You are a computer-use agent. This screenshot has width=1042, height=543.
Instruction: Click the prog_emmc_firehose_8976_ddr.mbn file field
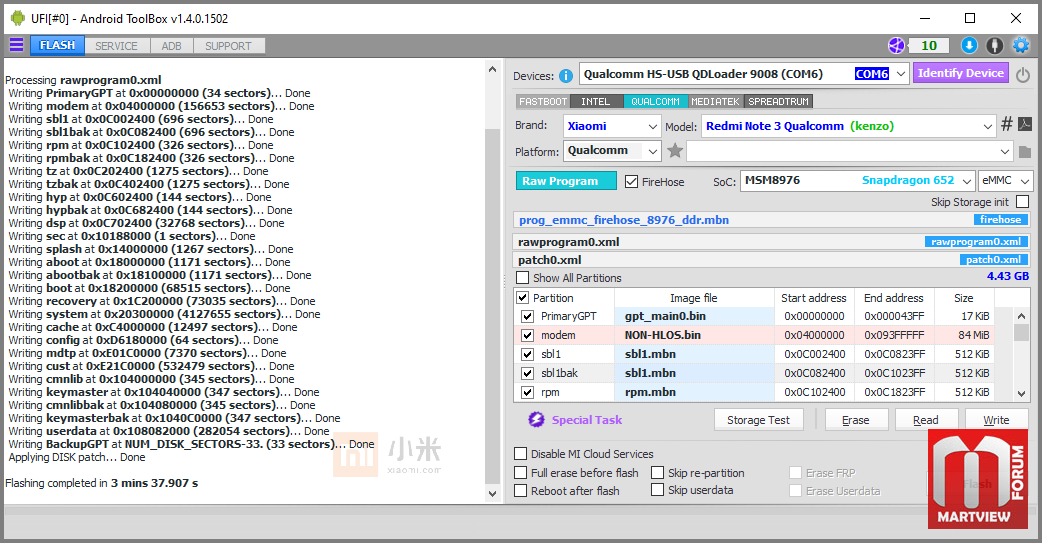[x=772, y=220]
